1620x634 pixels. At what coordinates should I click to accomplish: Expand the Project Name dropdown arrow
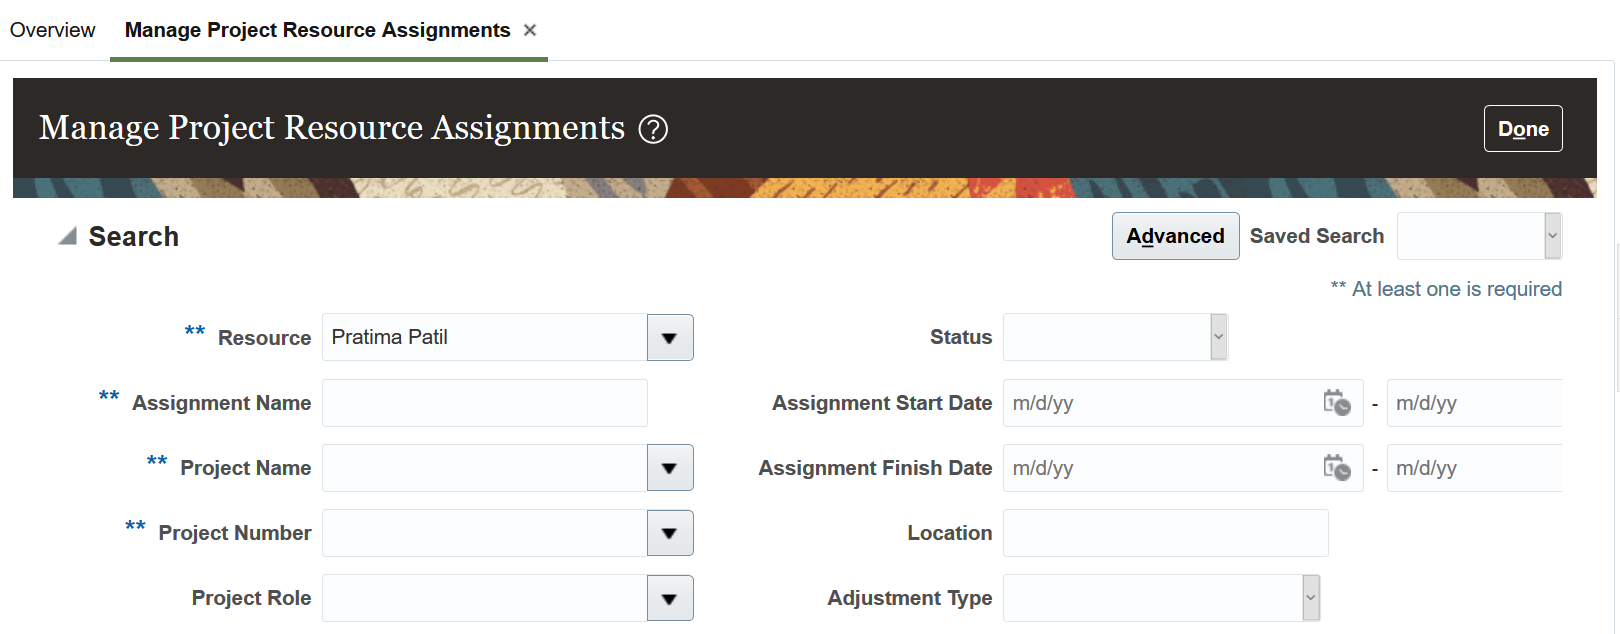[x=670, y=468]
